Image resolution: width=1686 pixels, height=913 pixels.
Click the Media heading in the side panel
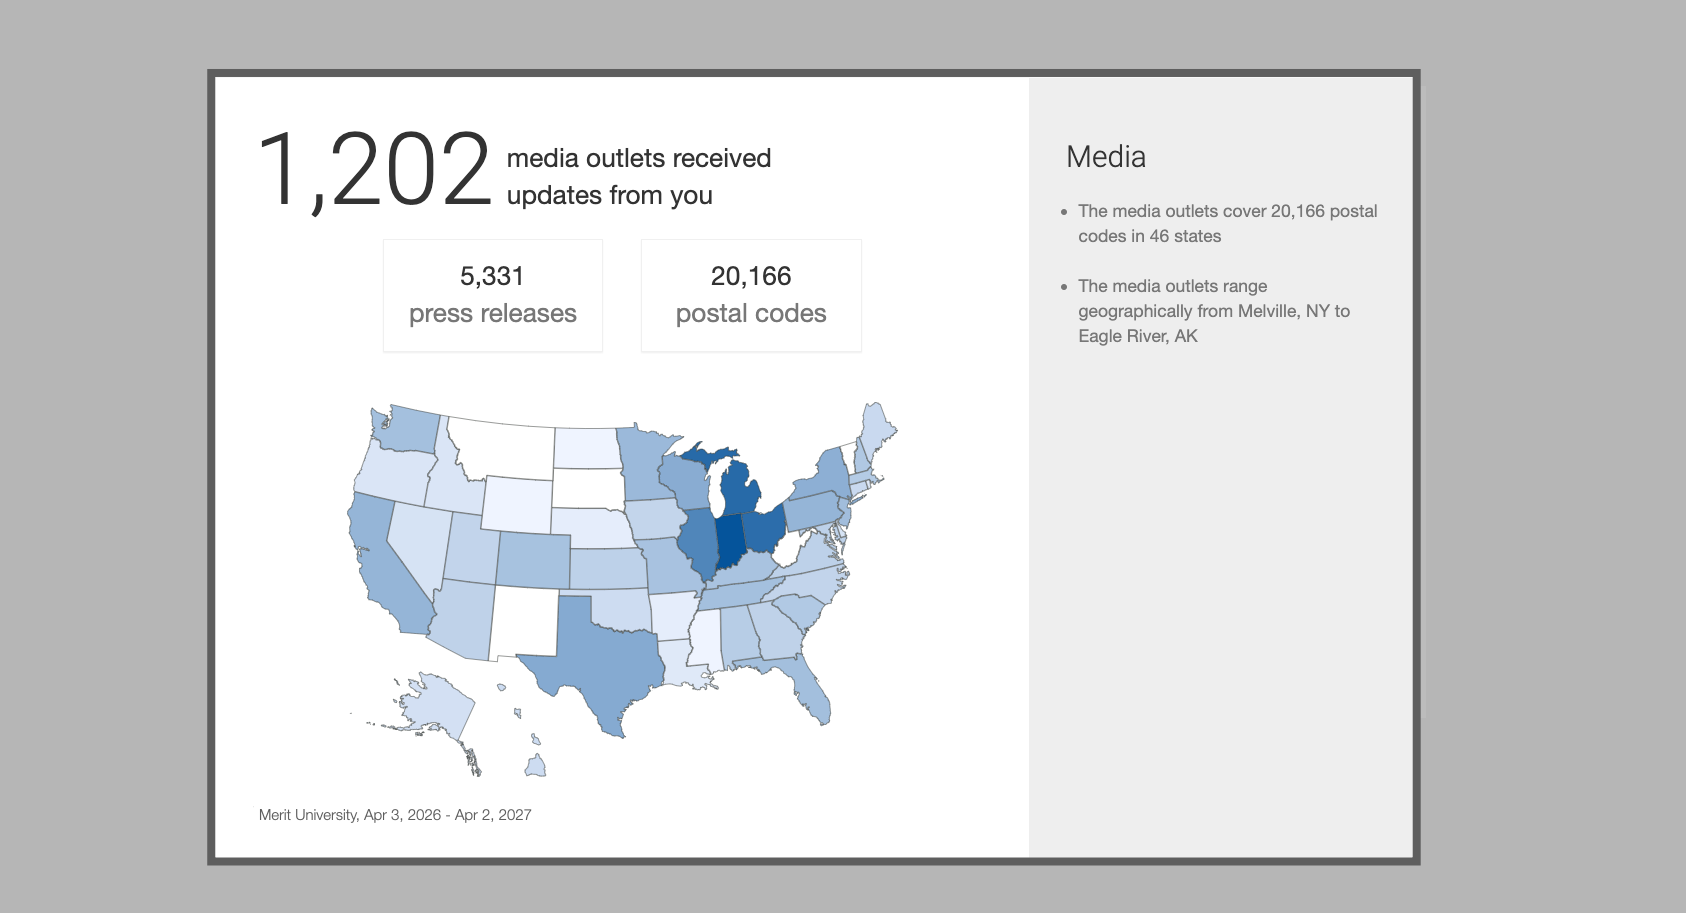(x=1105, y=157)
